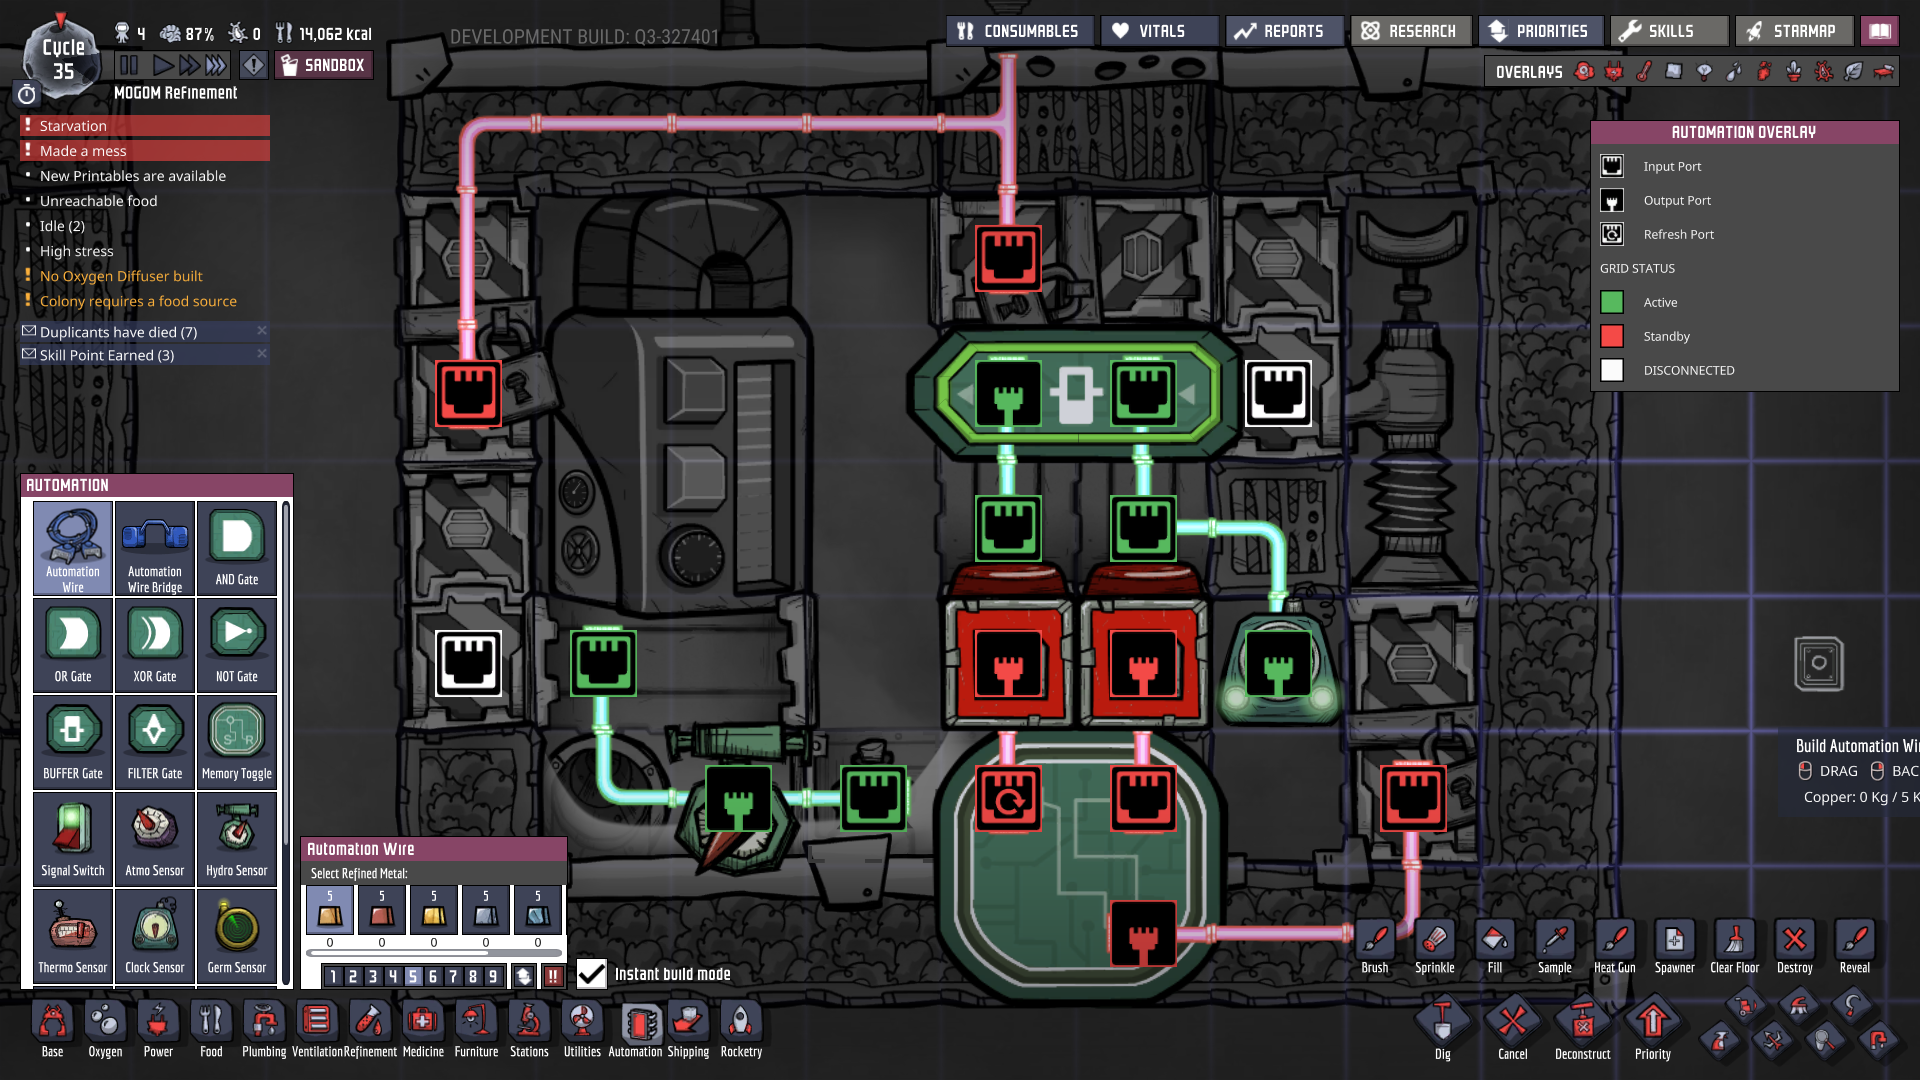The width and height of the screenshot is (1920, 1080).
Task: Choose the Memory Toggle building
Action: (237, 741)
